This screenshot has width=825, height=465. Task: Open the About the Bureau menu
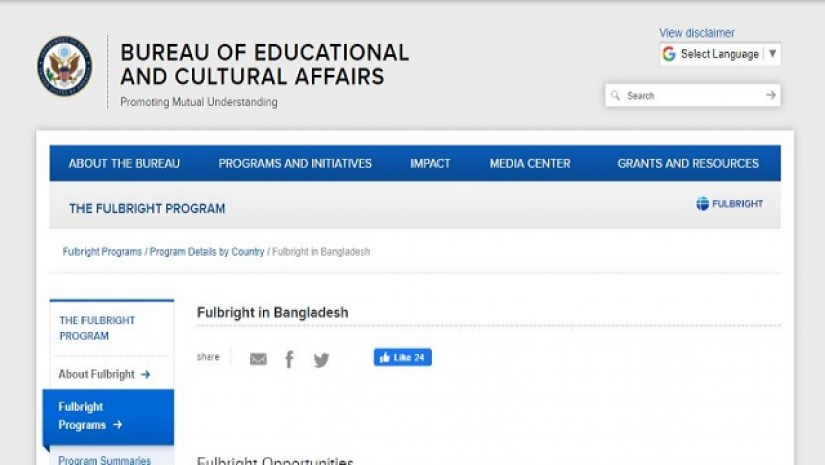pyautogui.click(x=124, y=164)
